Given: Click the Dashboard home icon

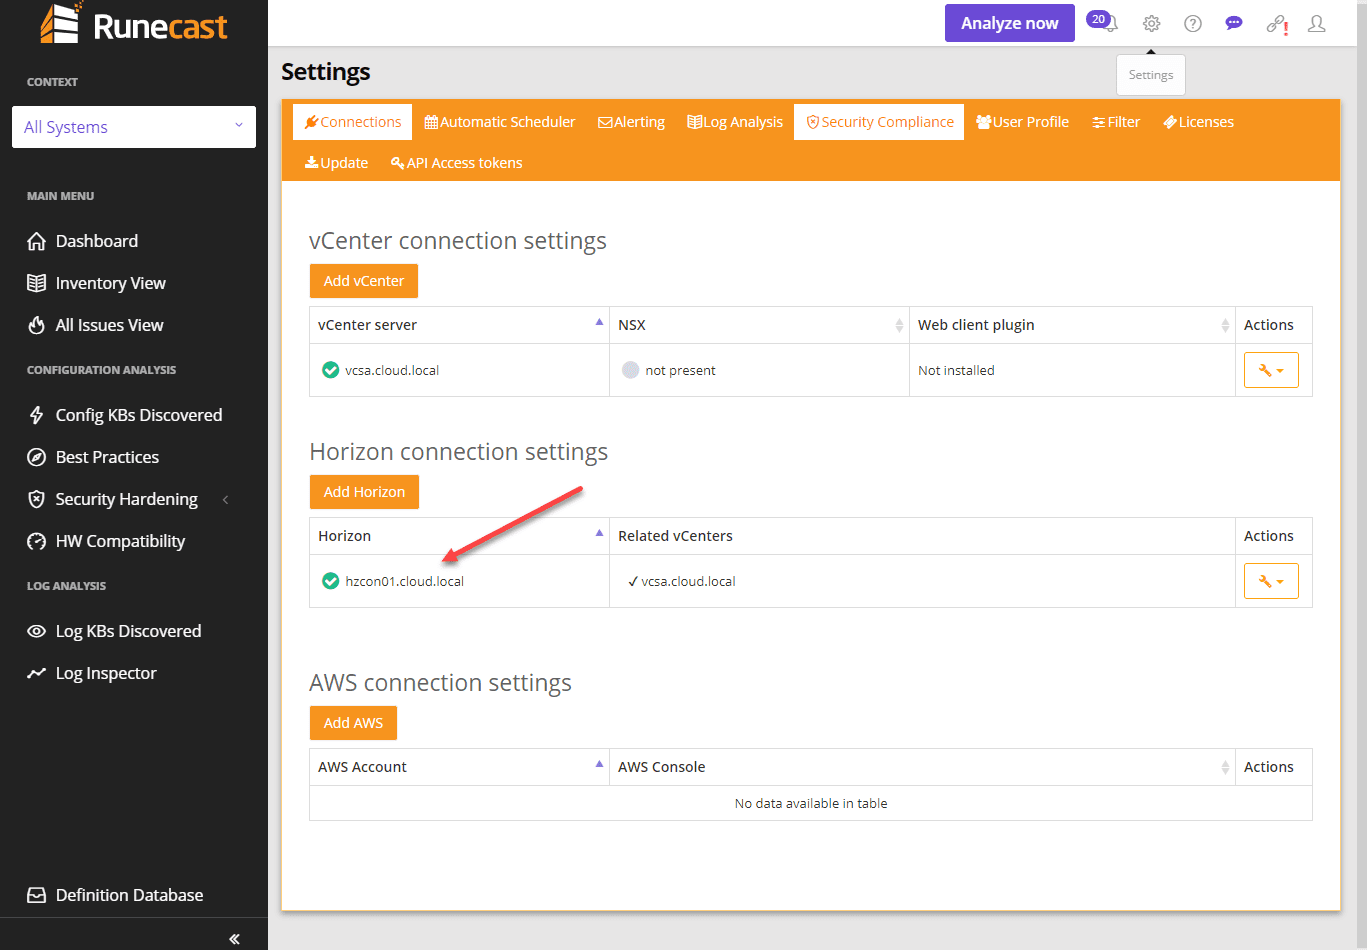Looking at the screenshot, I should click(37, 241).
